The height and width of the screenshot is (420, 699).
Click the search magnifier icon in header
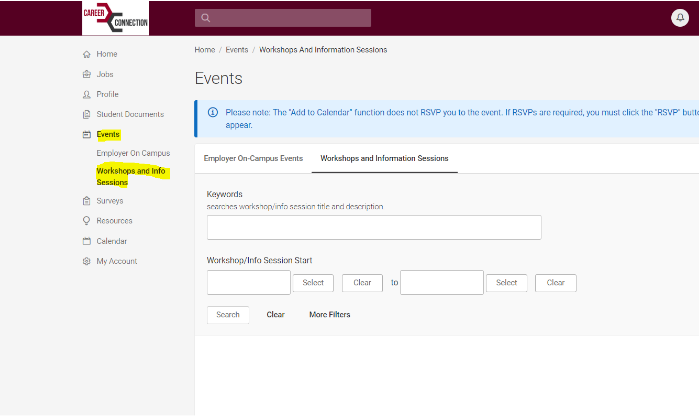(x=205, y=18)
